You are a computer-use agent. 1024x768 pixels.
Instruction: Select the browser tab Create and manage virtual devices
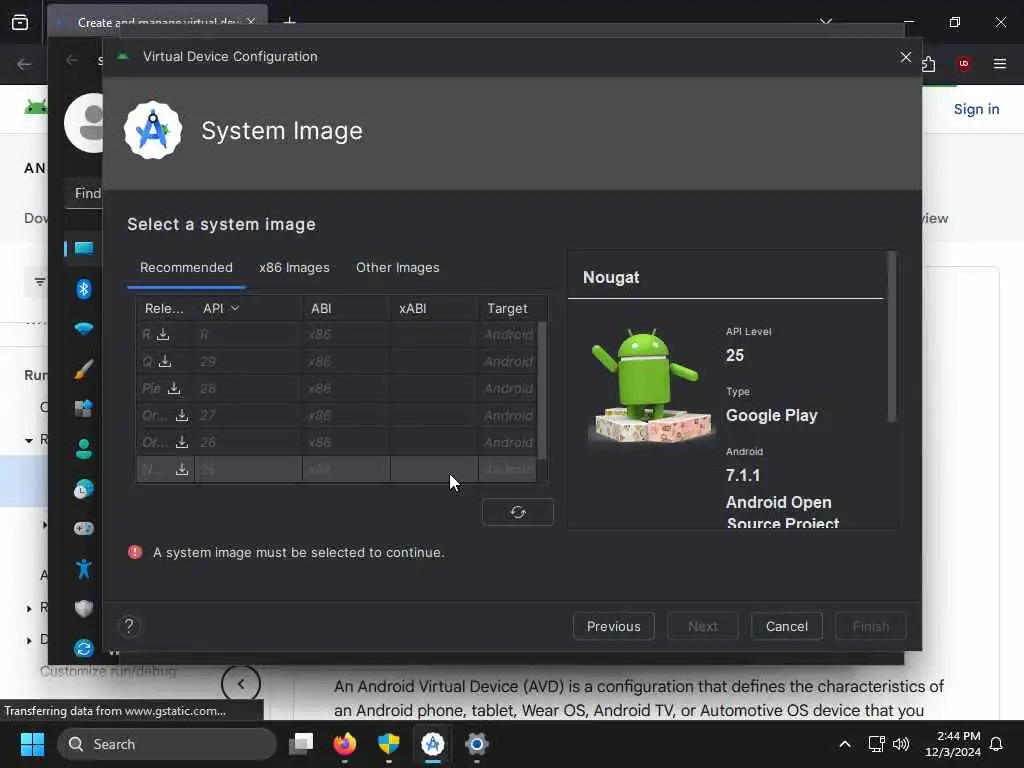point(157,22)
